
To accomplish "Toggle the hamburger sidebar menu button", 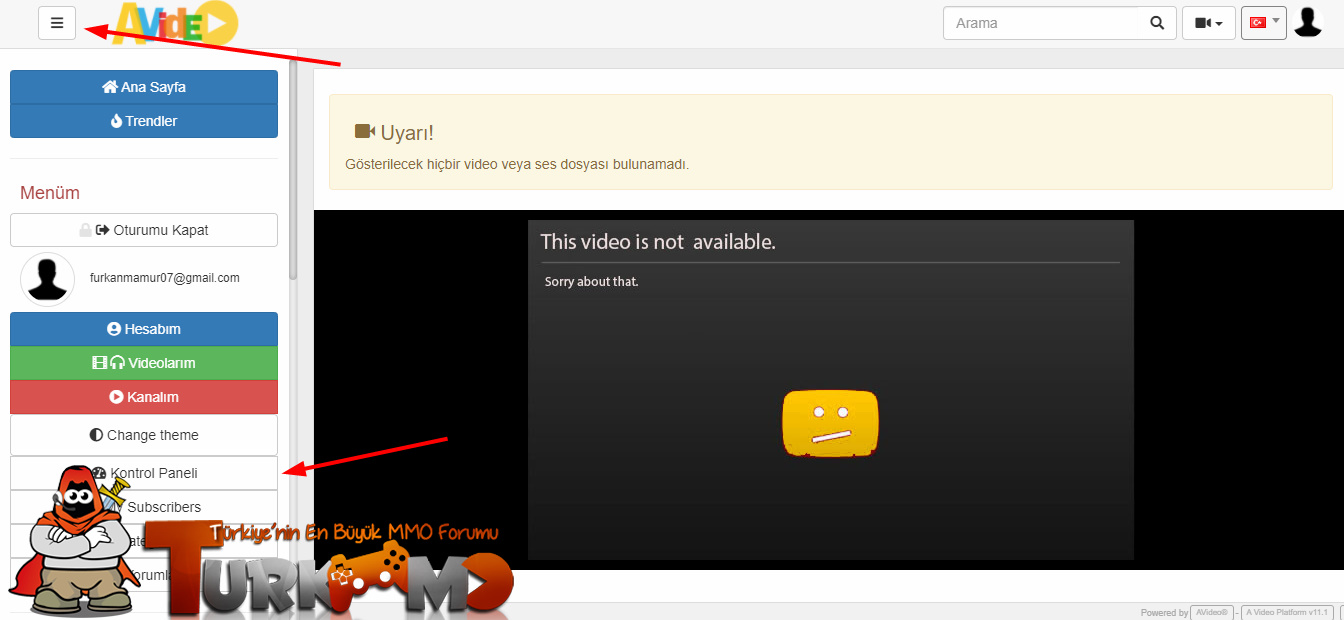I will click(x=57, y=23).
